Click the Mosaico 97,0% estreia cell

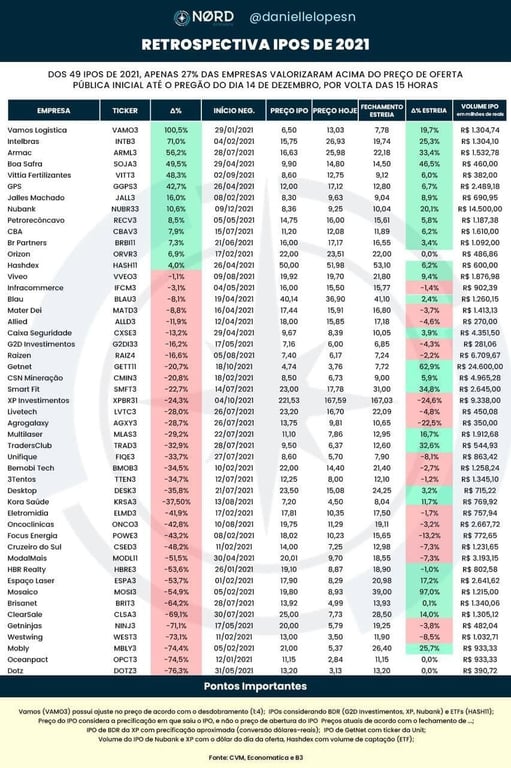click(429, 592)
